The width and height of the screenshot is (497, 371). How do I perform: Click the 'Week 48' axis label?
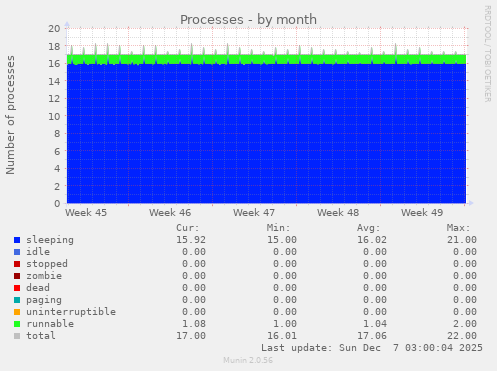[x=338, y=213]
